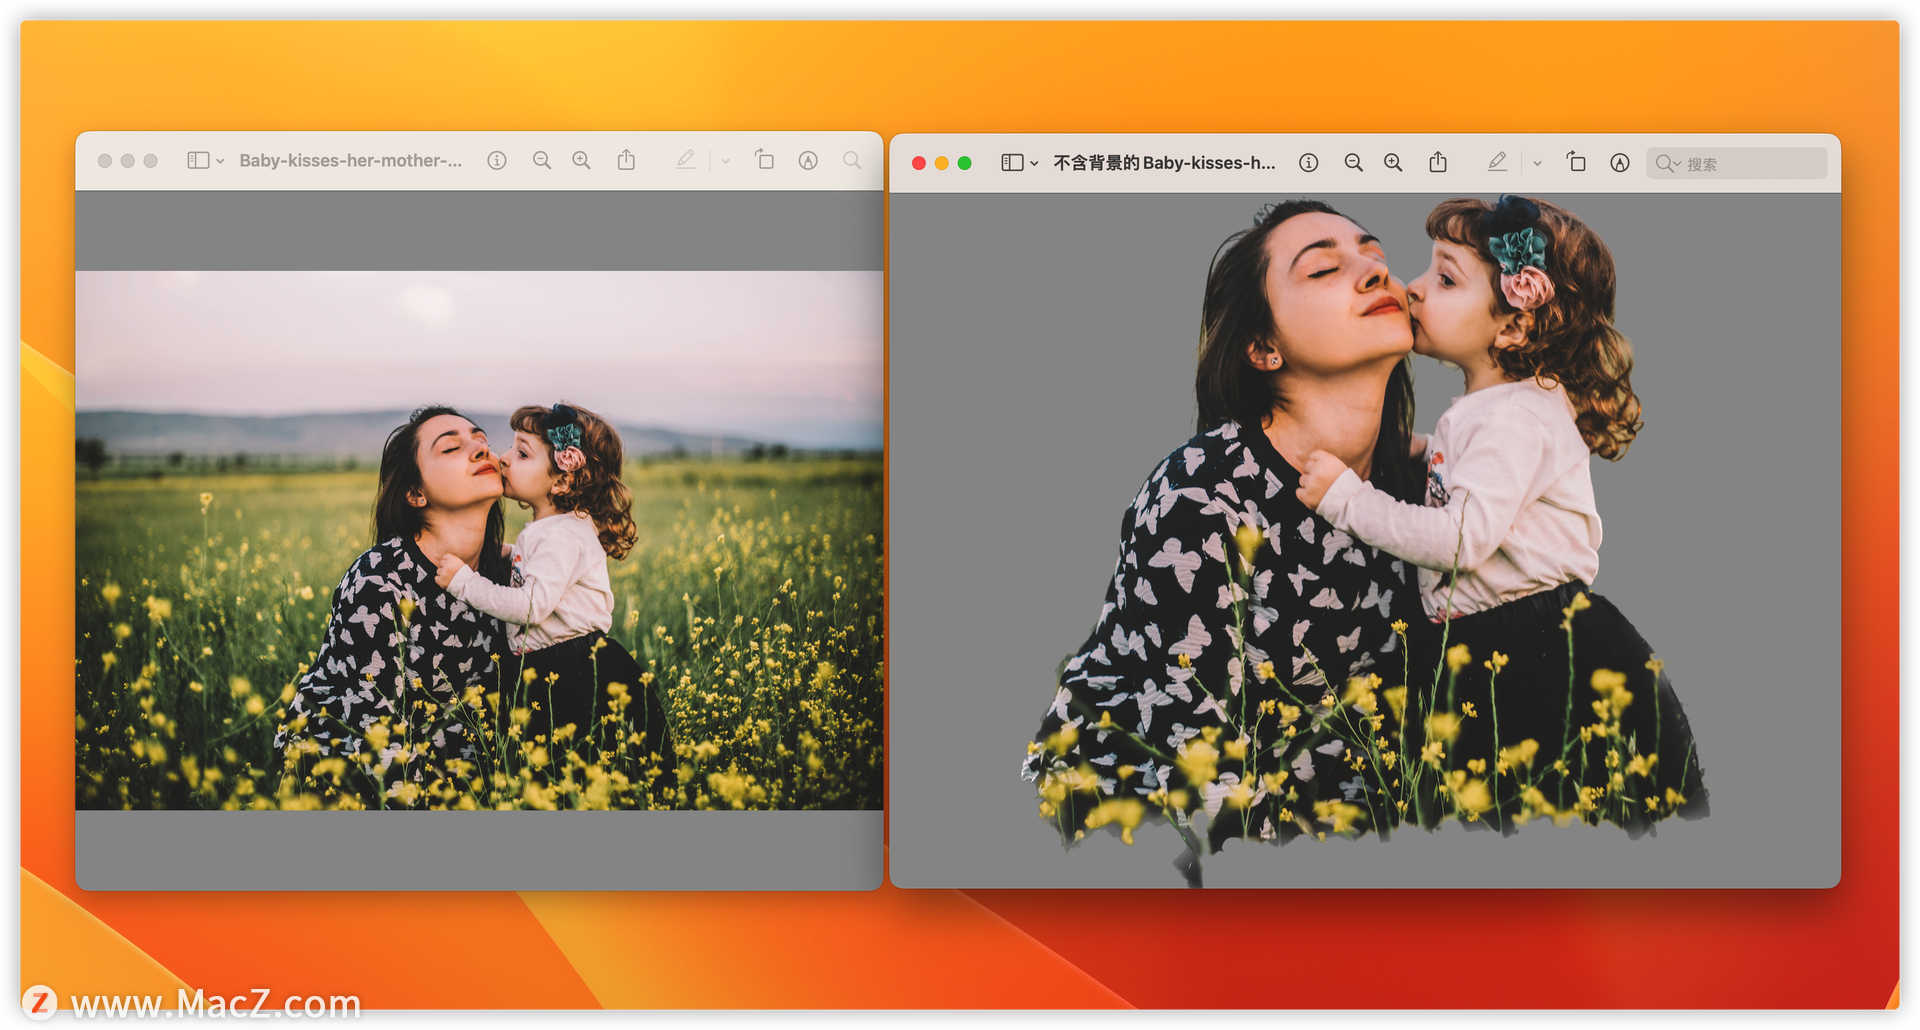The height and width of the screenshot is (1030, 1920).
Task: Zoom out in the right Preview window
Action: tap(1354, 163)
